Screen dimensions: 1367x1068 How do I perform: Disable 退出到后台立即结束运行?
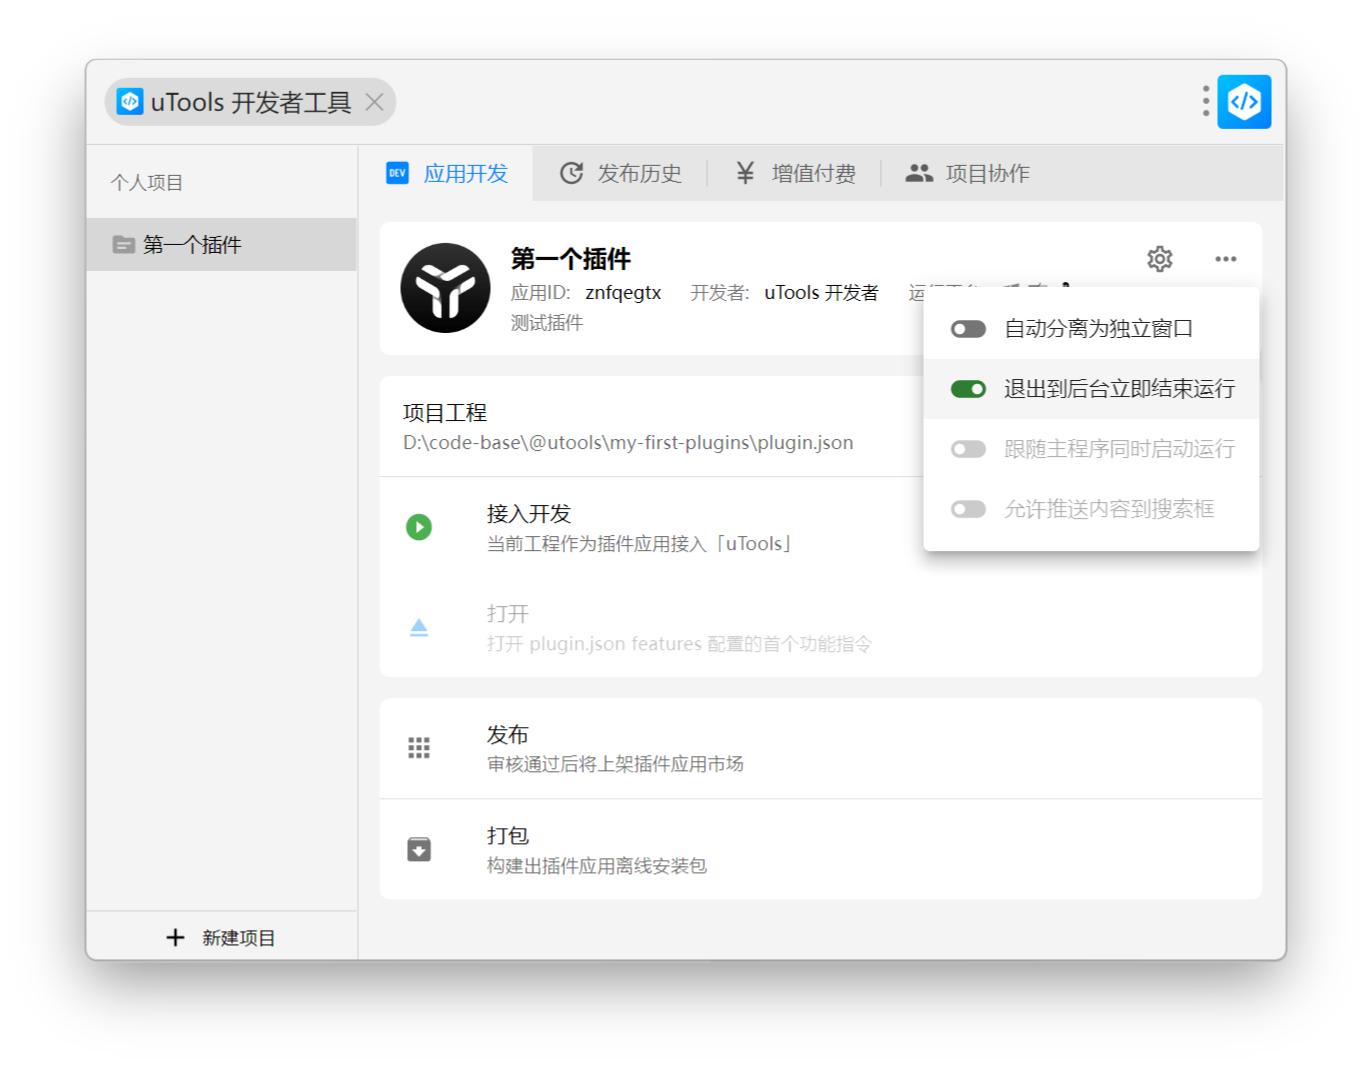pyautogui.click(x=968, y=388)
